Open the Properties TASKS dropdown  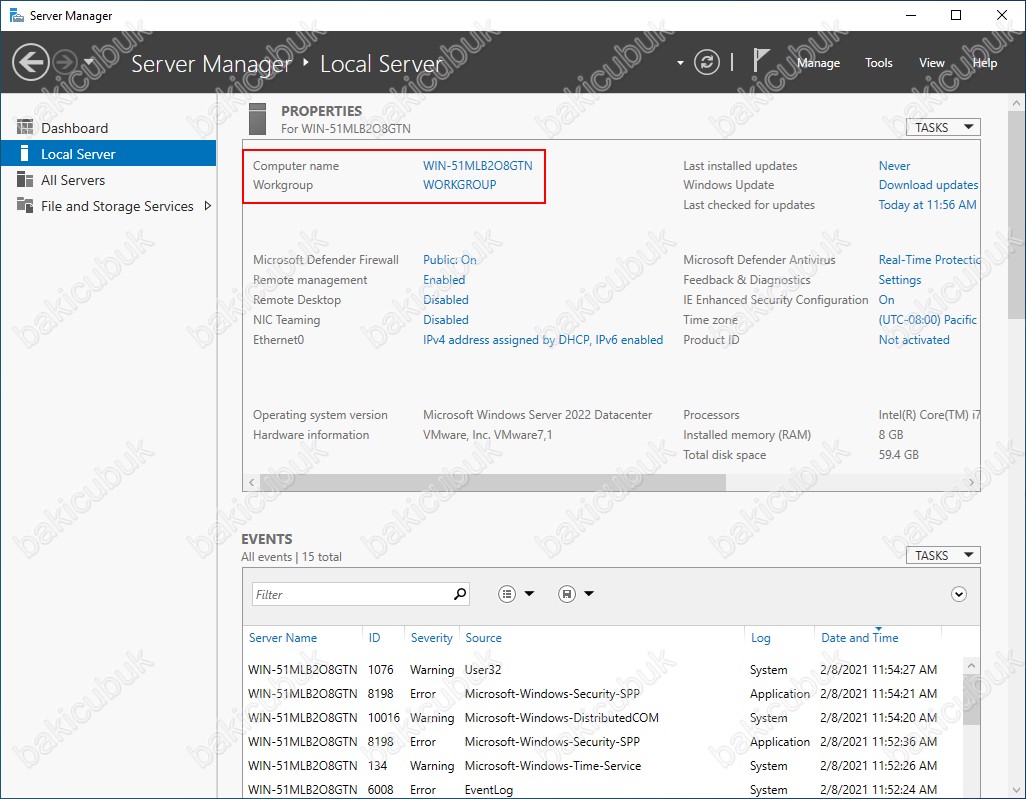click(x=943, y=127)
